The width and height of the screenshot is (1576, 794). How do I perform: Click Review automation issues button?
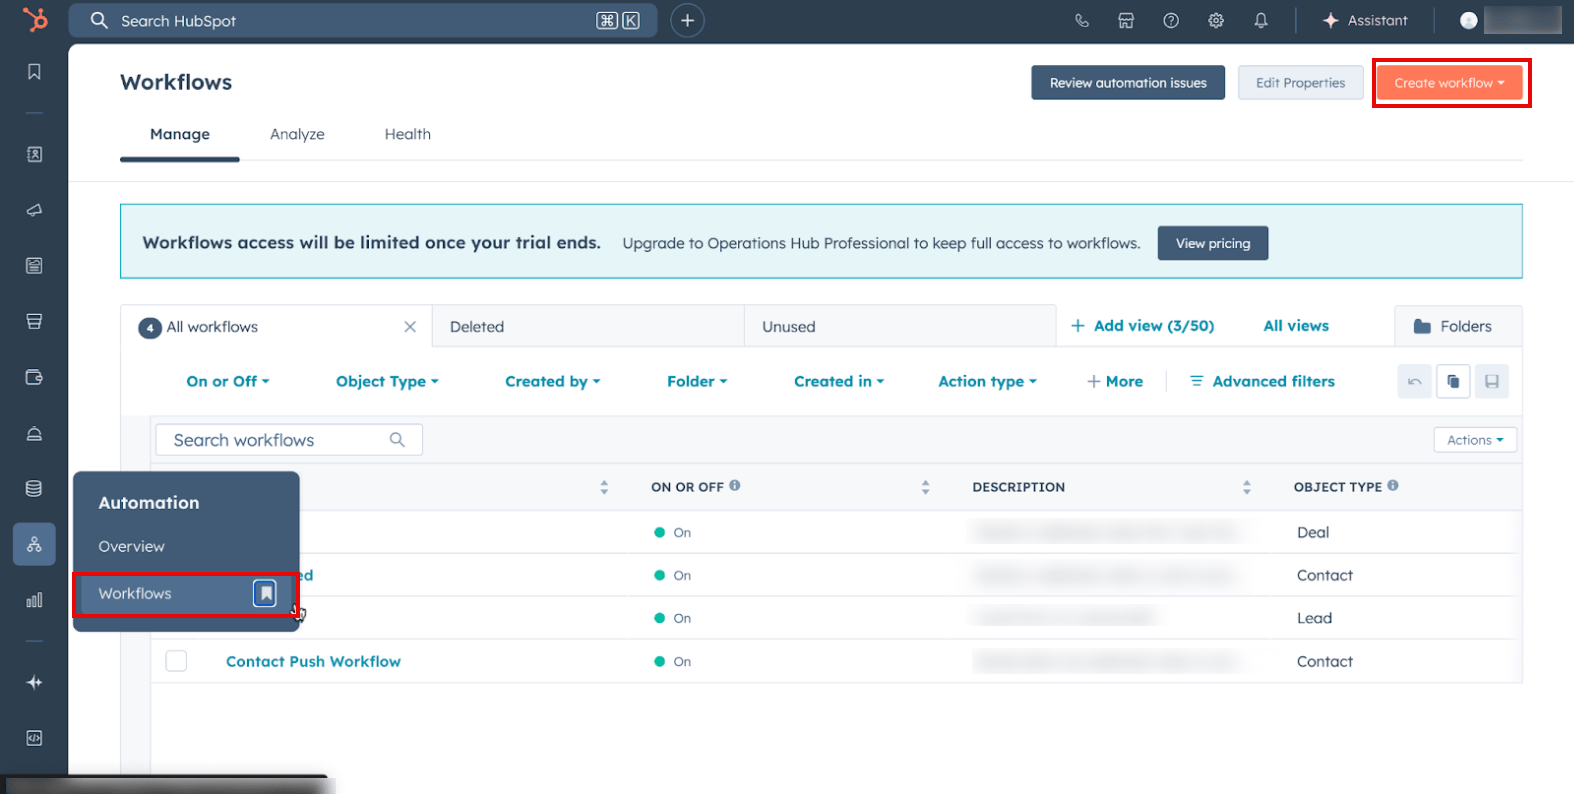(x=1128, y=83)
